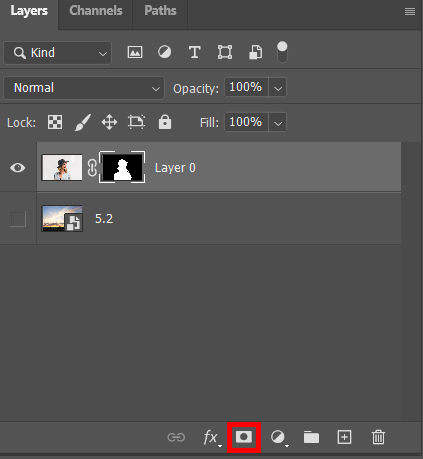The height and width of the screenshot is (459, 423).
Task: Select the 5.2 layer name
Action: 104,219
